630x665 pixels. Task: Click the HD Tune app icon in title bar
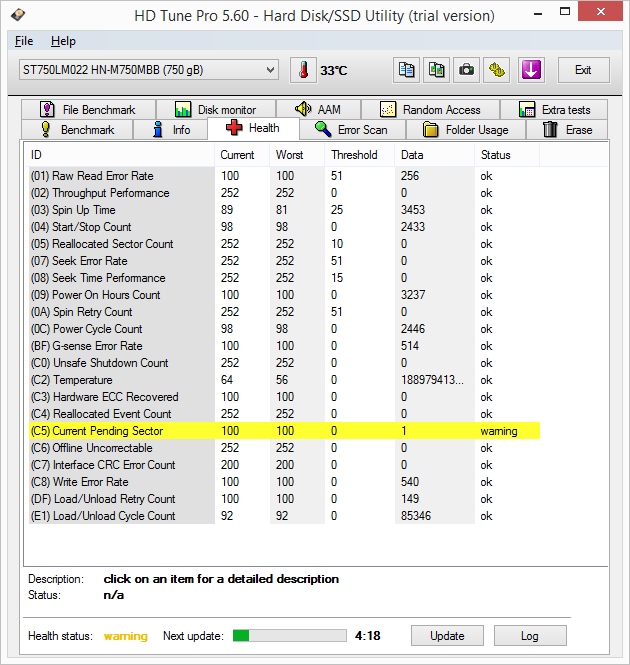tap(18, 15)
